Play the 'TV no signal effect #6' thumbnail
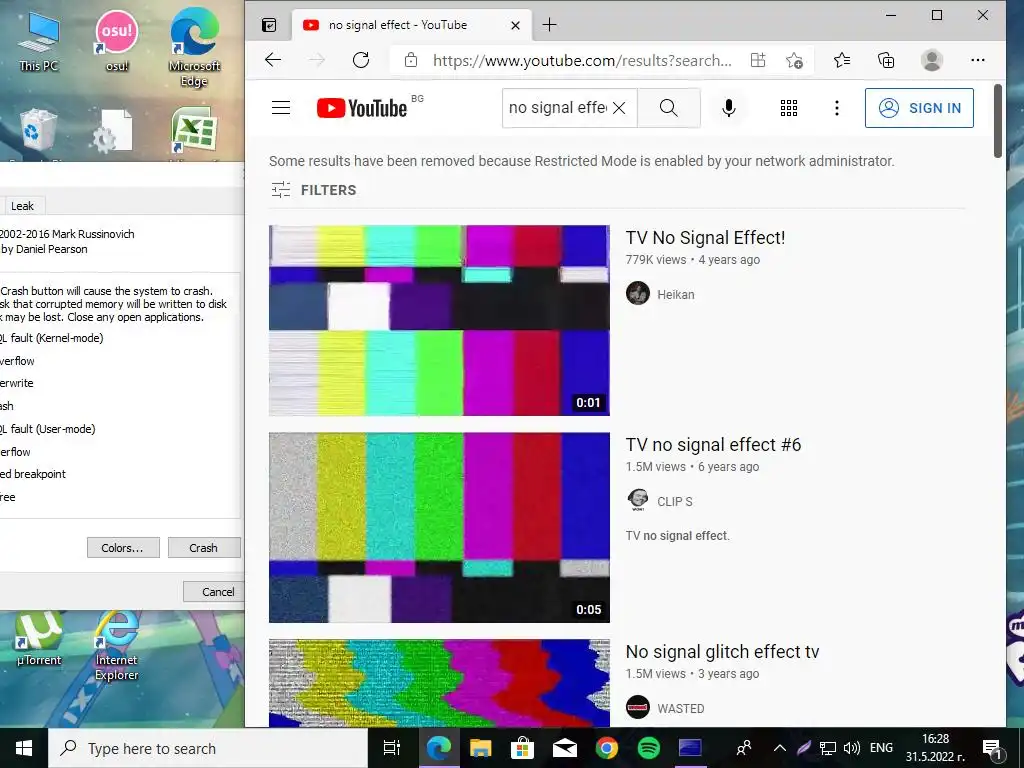Image resolution: width=1024 pixels, height=768 pixels. point(440,527)
